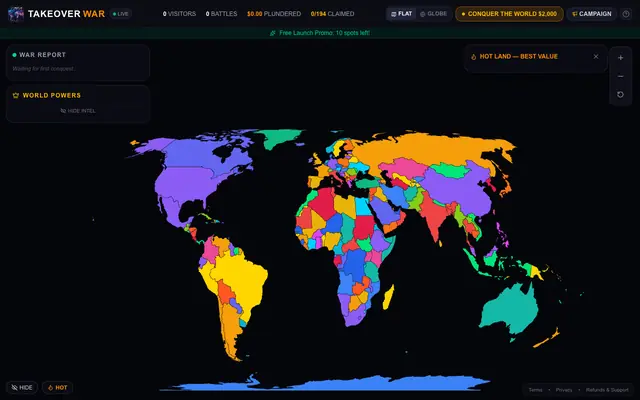The image size is (640, 400).
Task: Click the HIDE button at bottom left
Action: click(x=22, y=387)
